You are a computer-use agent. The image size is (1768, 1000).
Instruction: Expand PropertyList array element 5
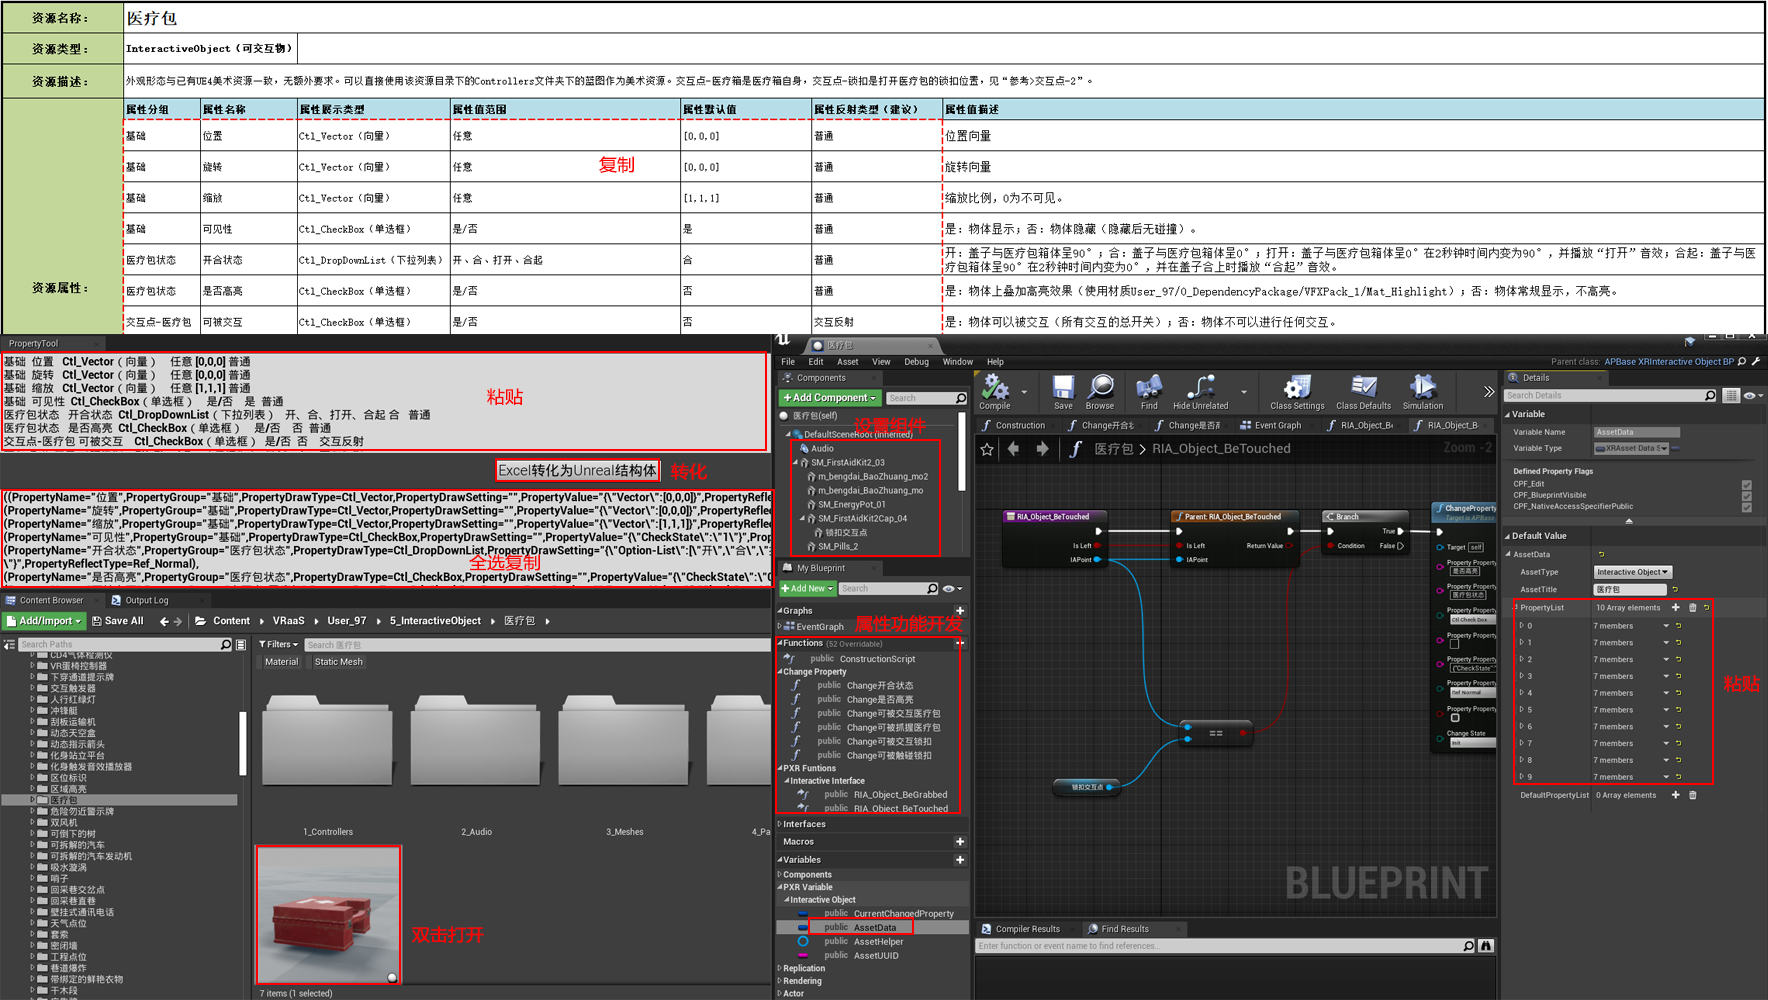(1522, 710)
